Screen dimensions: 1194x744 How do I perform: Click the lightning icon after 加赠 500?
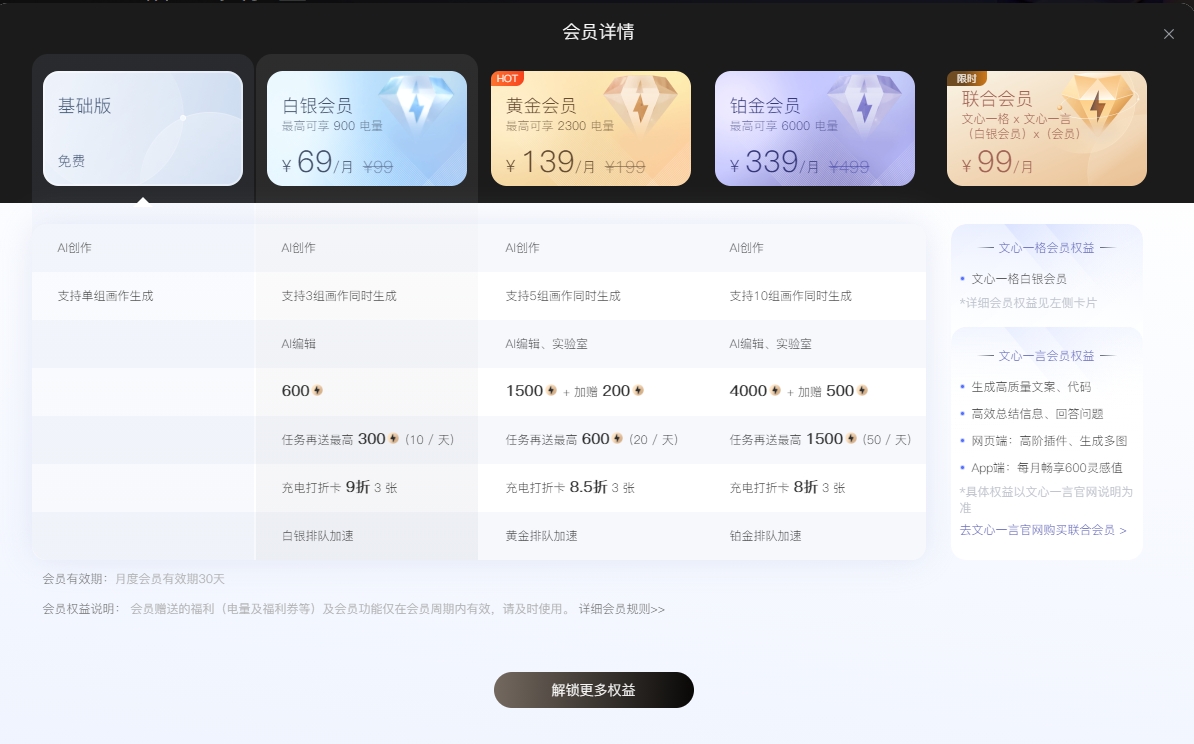862,391
